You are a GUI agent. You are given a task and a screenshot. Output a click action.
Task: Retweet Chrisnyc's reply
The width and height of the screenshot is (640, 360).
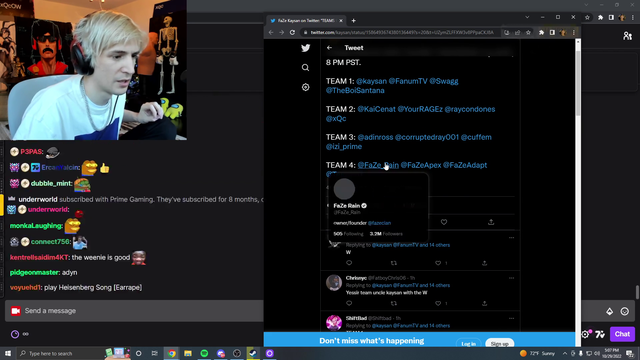coord(393,303)
